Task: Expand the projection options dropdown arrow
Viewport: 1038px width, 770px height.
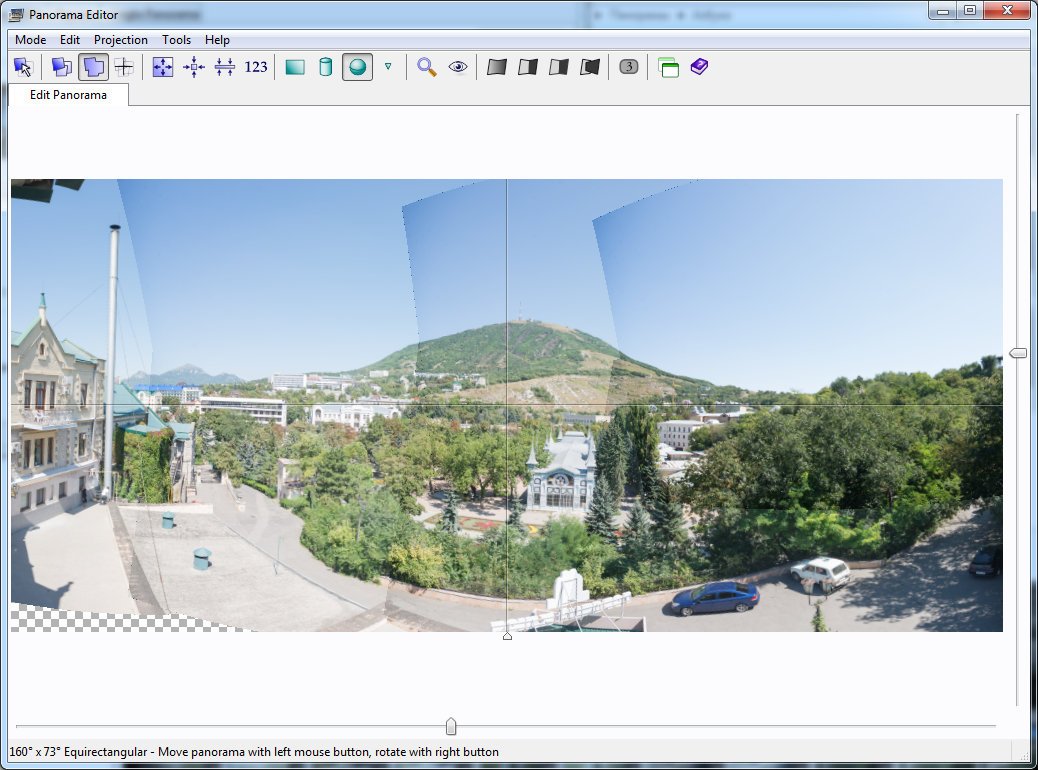Action: click(x=388, y=66)
